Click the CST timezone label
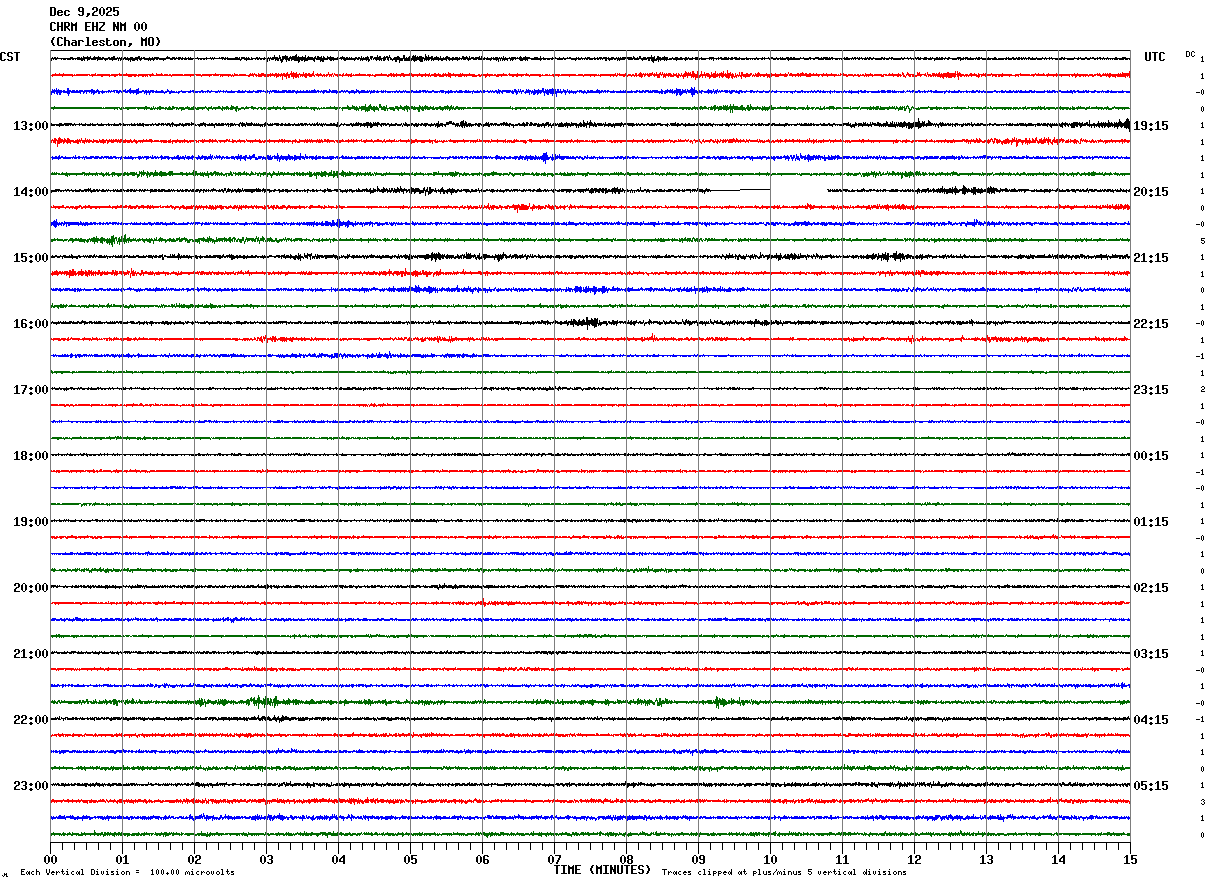Screen dimensions: 1210x886 (10, 57)
